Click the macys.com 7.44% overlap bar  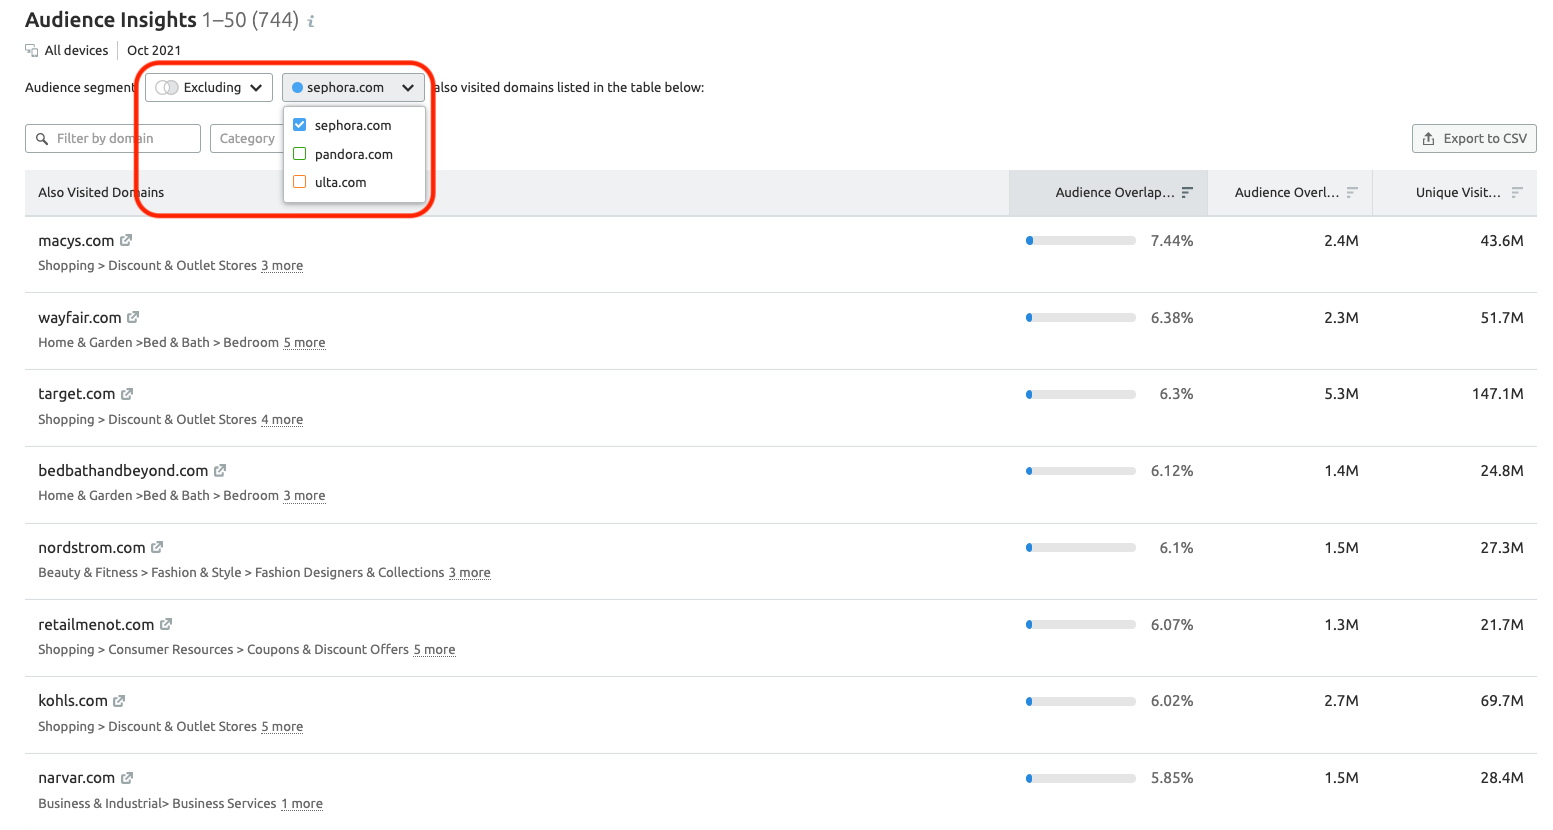(1081, 241)
